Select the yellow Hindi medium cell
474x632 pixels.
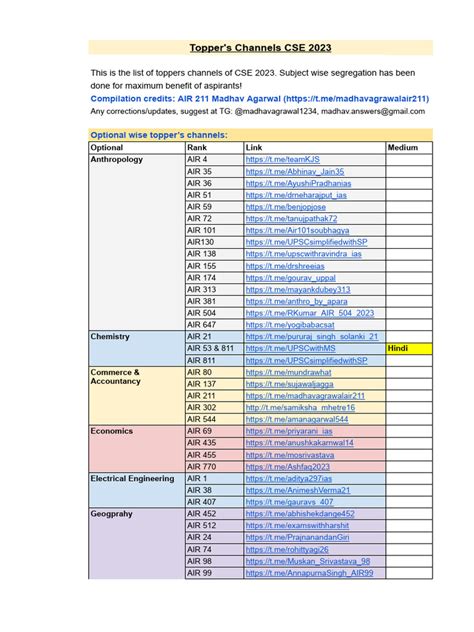pos(409,349)
